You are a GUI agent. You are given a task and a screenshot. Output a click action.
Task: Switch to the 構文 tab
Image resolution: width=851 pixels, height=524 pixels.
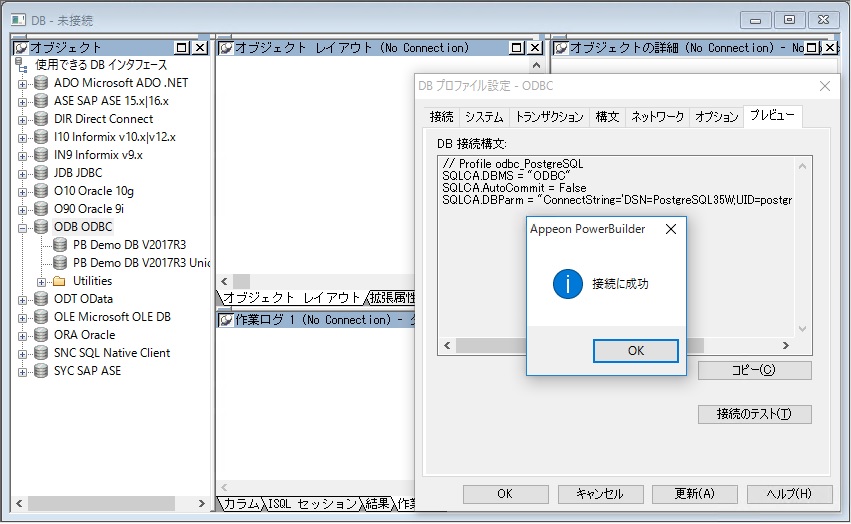pyautogui.click(x=607, y=117)
